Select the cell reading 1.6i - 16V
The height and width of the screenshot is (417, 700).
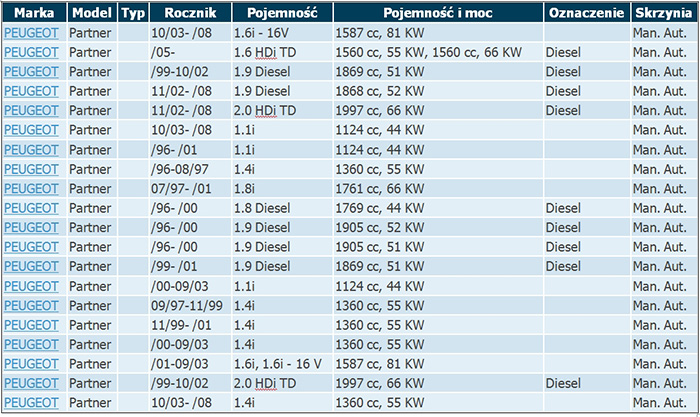click(283, 33)
